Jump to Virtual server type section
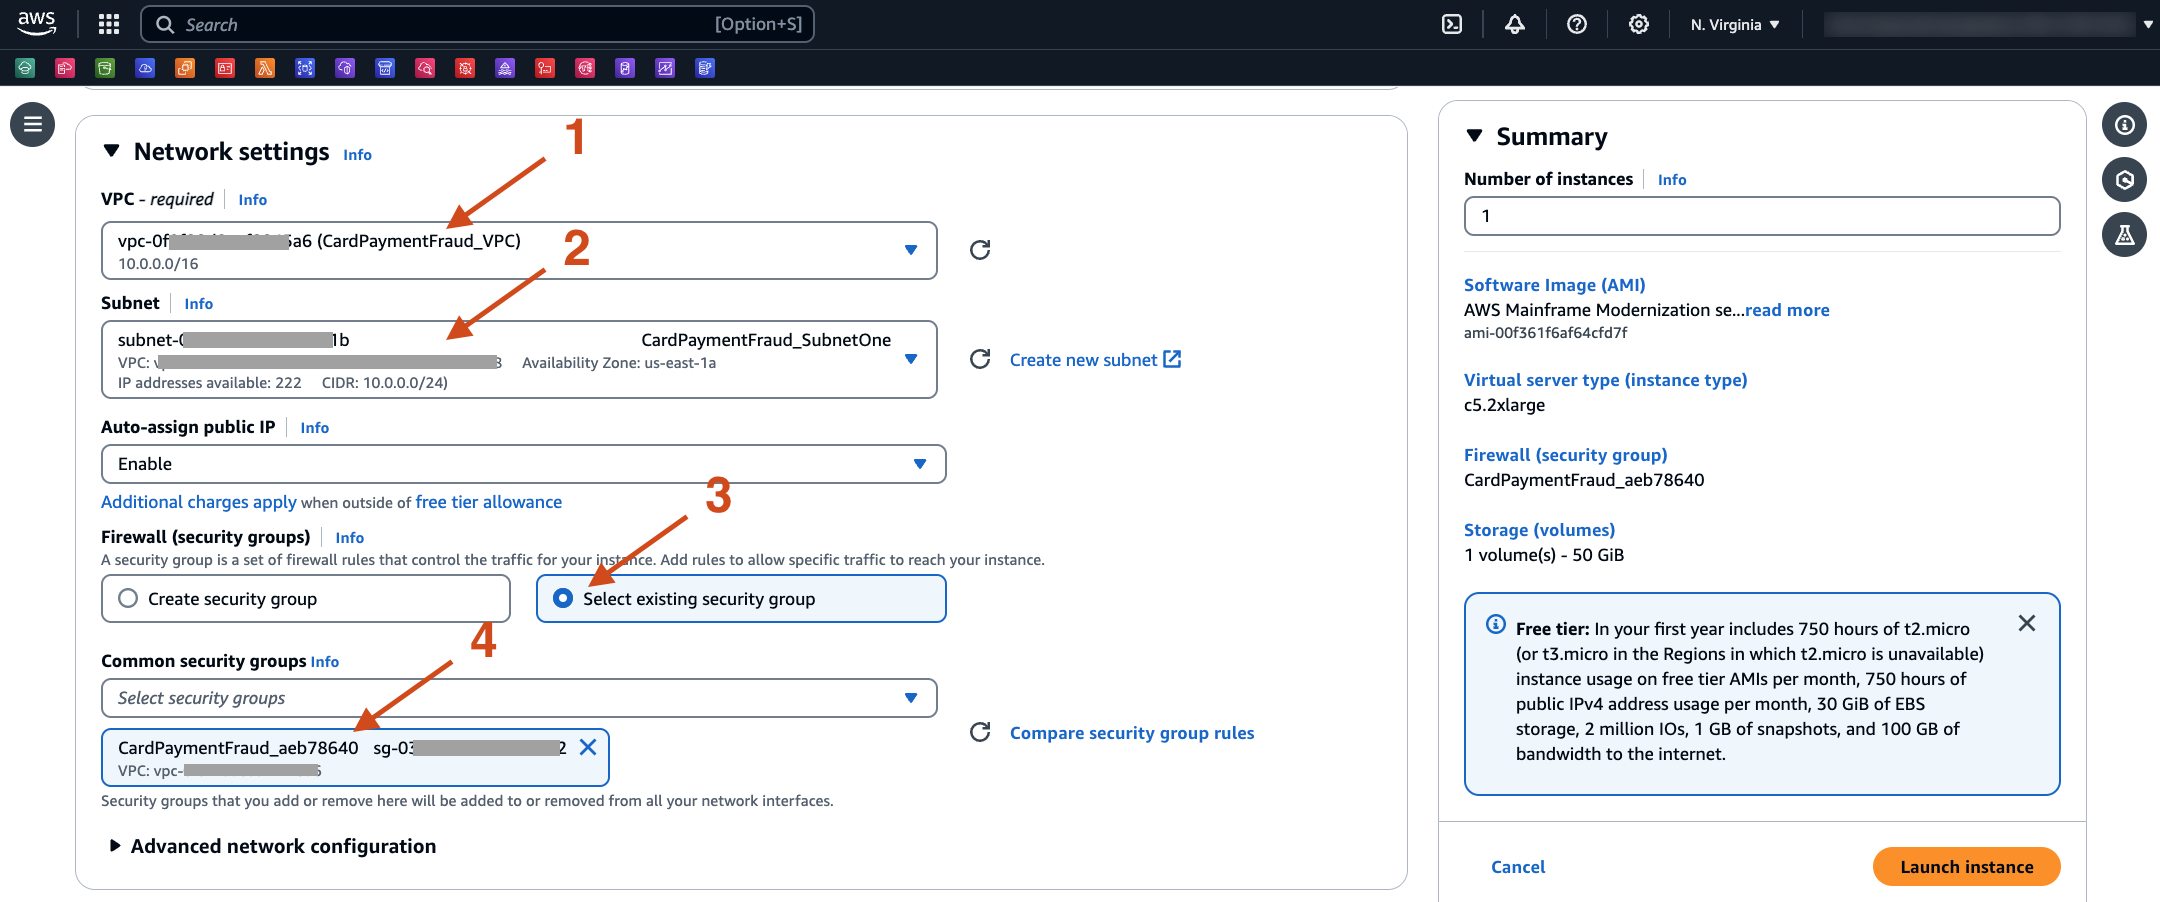The image size is (2160, 902). pos(1605,380)
